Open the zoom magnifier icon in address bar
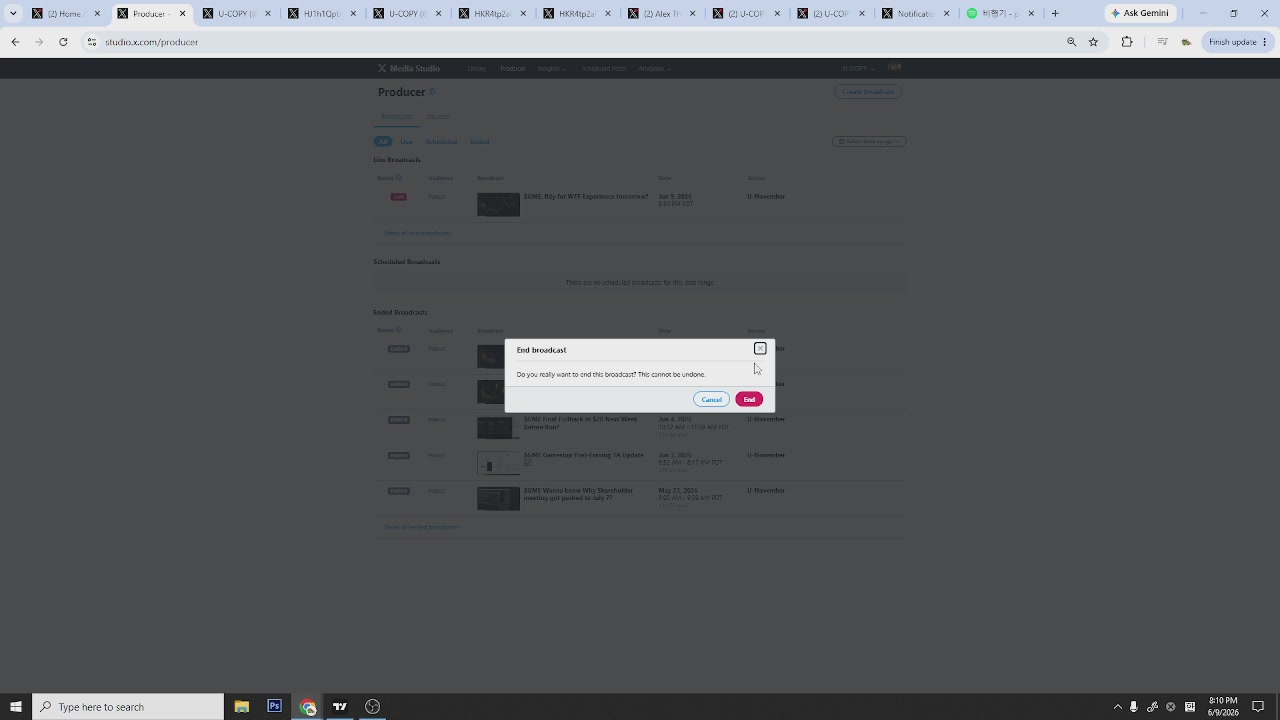 tap(1071, 42)
